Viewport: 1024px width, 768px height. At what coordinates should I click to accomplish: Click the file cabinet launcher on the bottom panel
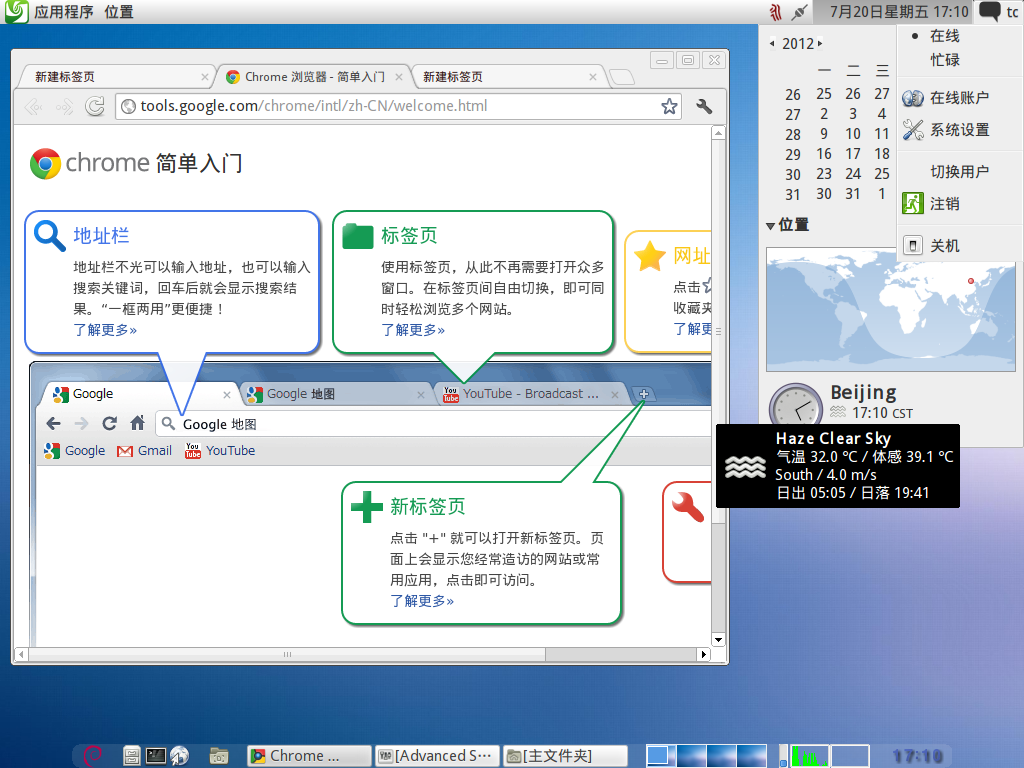point(131,756)
